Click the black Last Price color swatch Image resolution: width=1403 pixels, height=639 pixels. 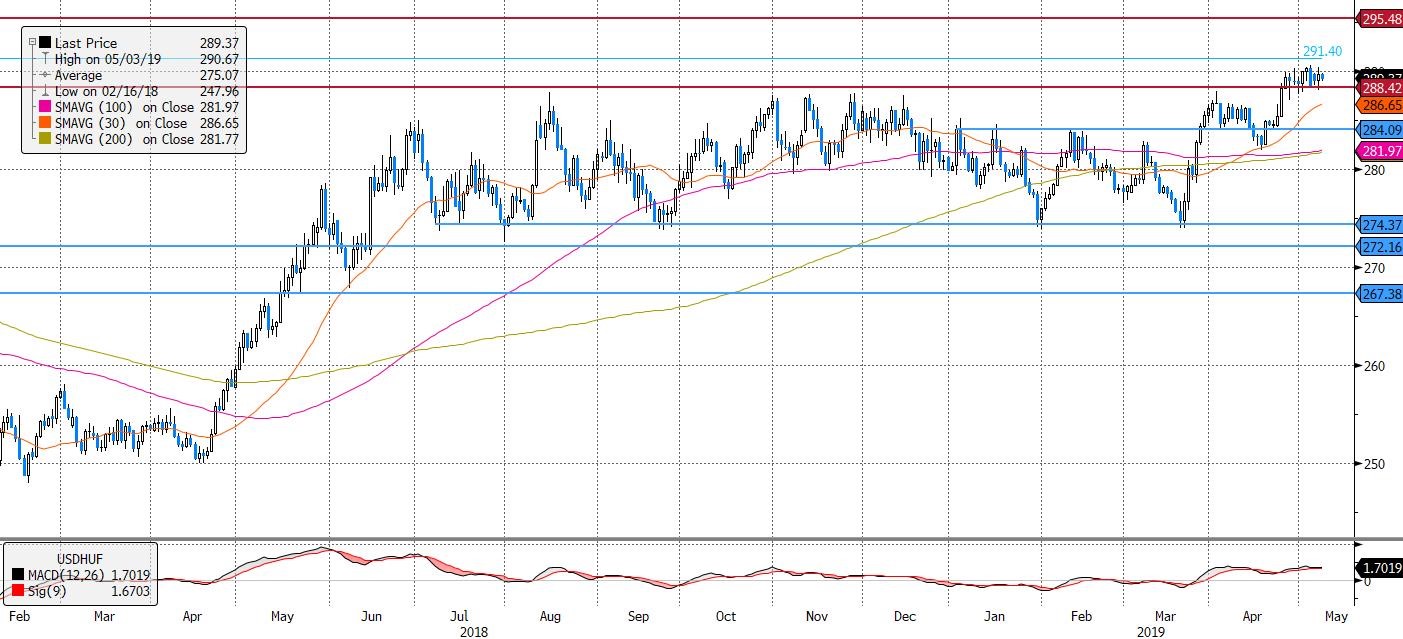(43, 43)
